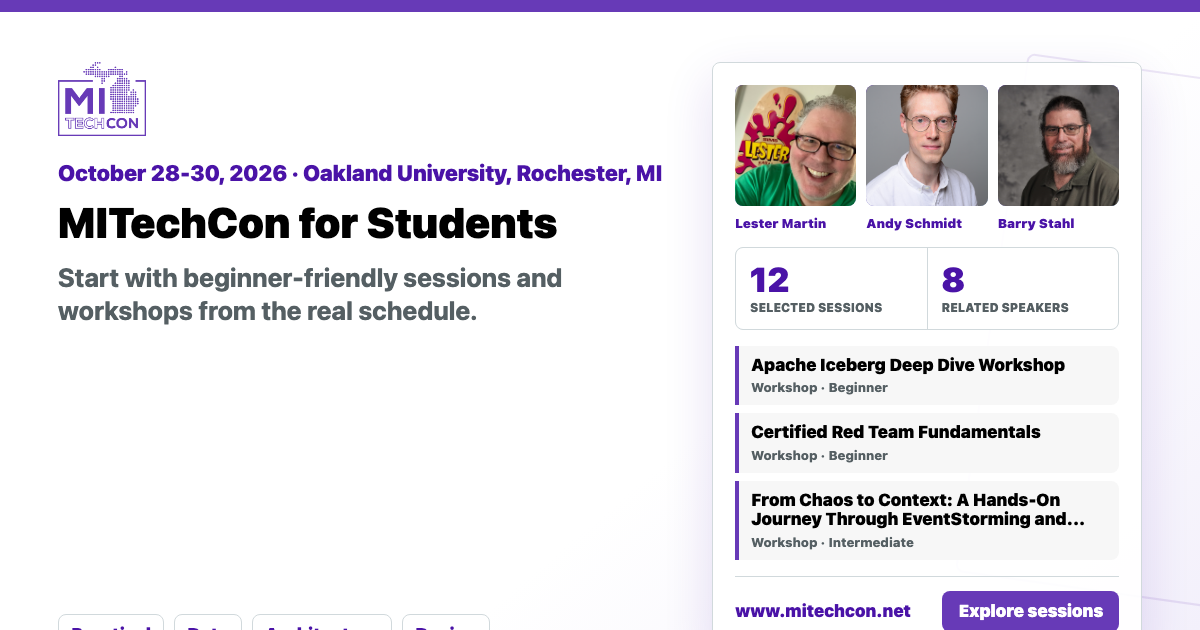Viewport: 1200px width, 630px height.
Task: Open the Certified Red Team Fundamentals session
Action: click(x=927, y=443)
